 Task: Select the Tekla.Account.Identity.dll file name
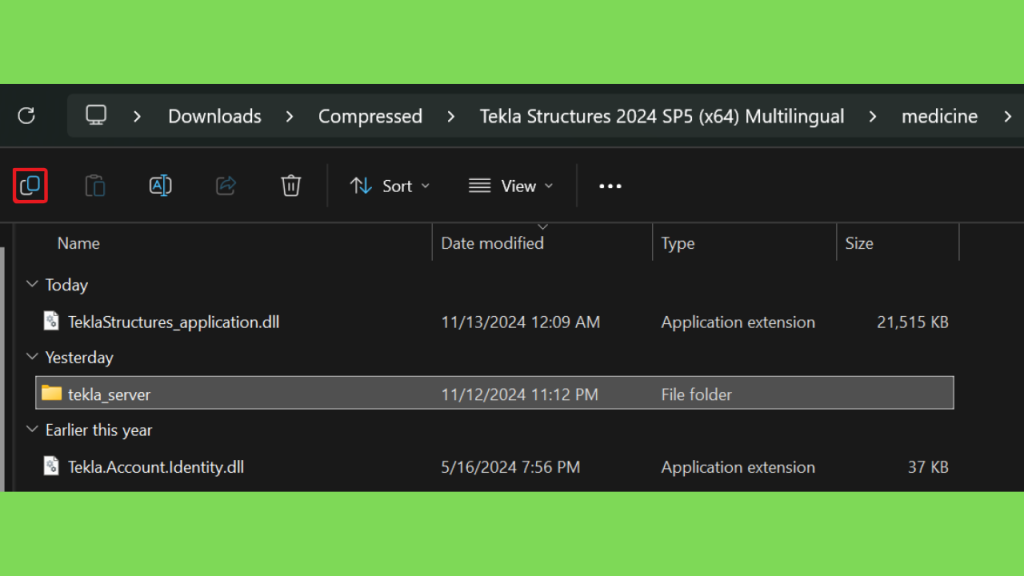156,467
